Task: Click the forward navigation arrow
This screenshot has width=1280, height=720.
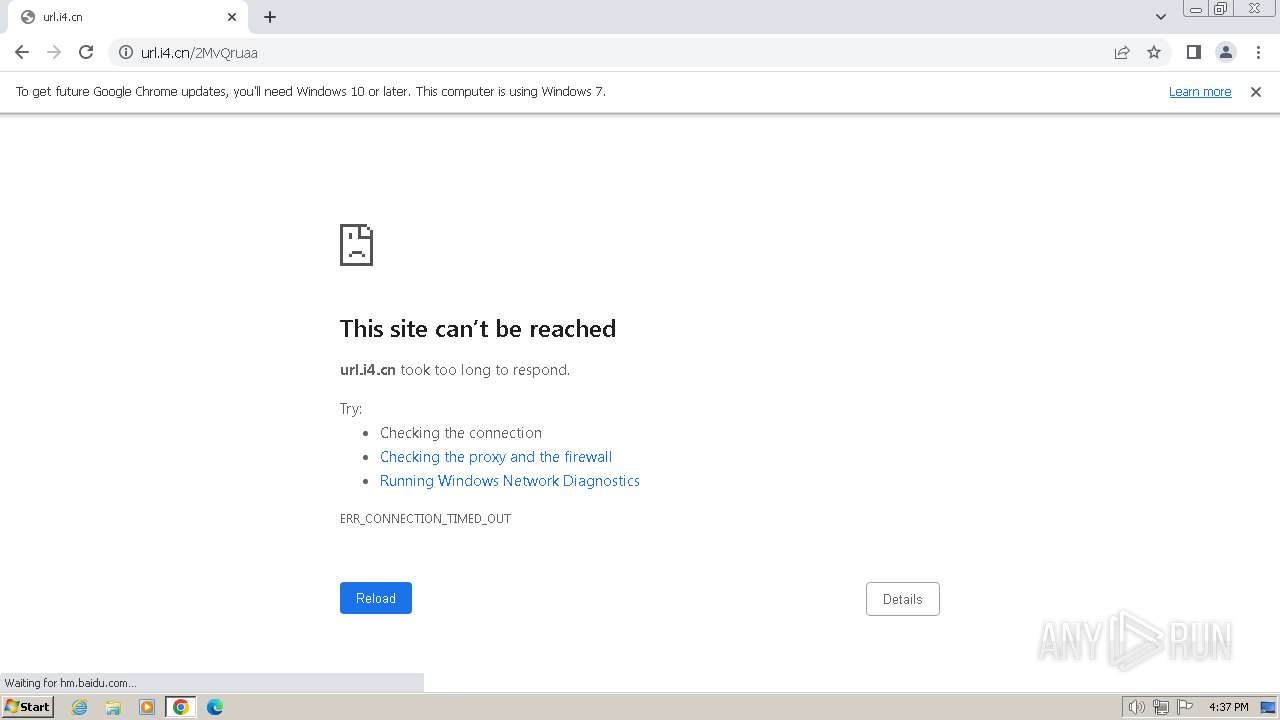Action: tap(54, 53)
